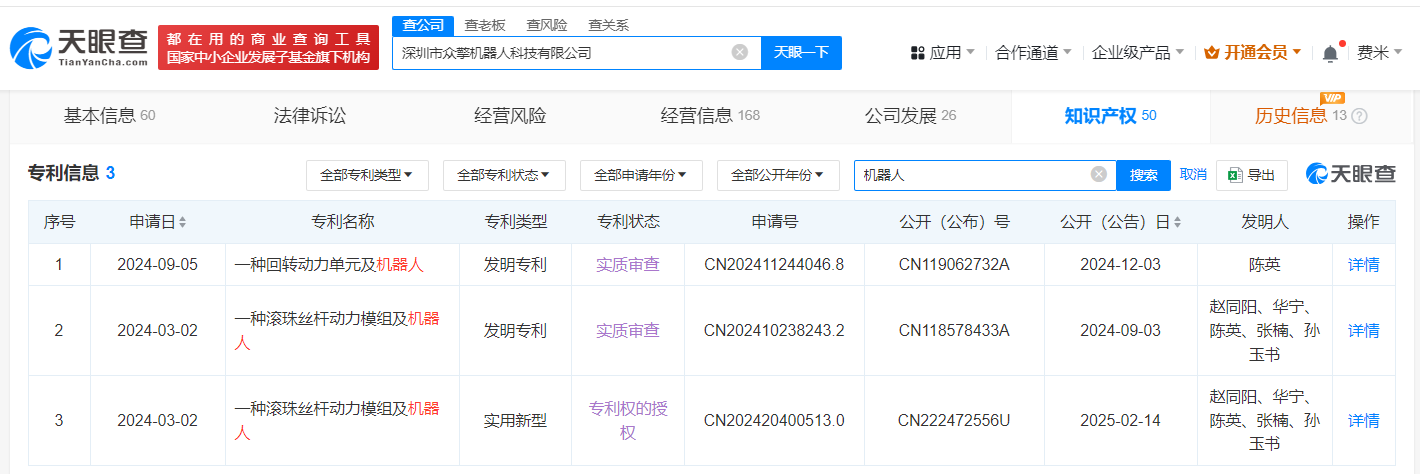The image size is (1420, 474).
Task: Go to the 法律诉讼 tab
Action: click(x=310, y=116)
